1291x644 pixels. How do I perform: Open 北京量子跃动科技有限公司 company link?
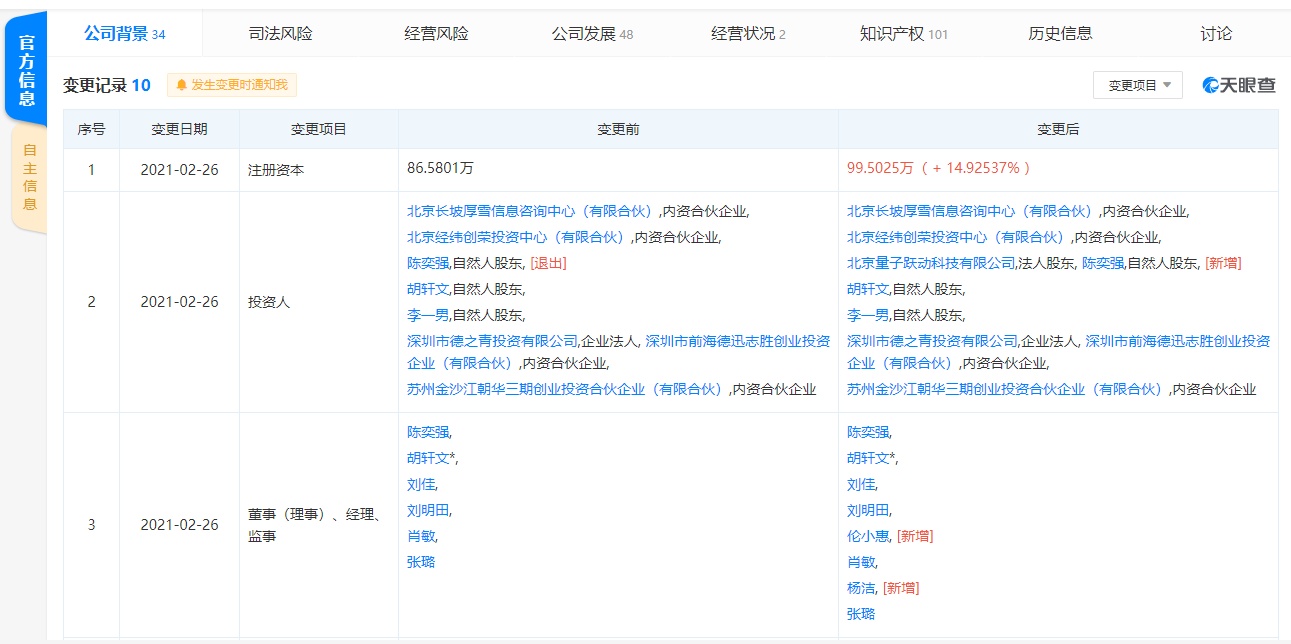pos(931,263)
